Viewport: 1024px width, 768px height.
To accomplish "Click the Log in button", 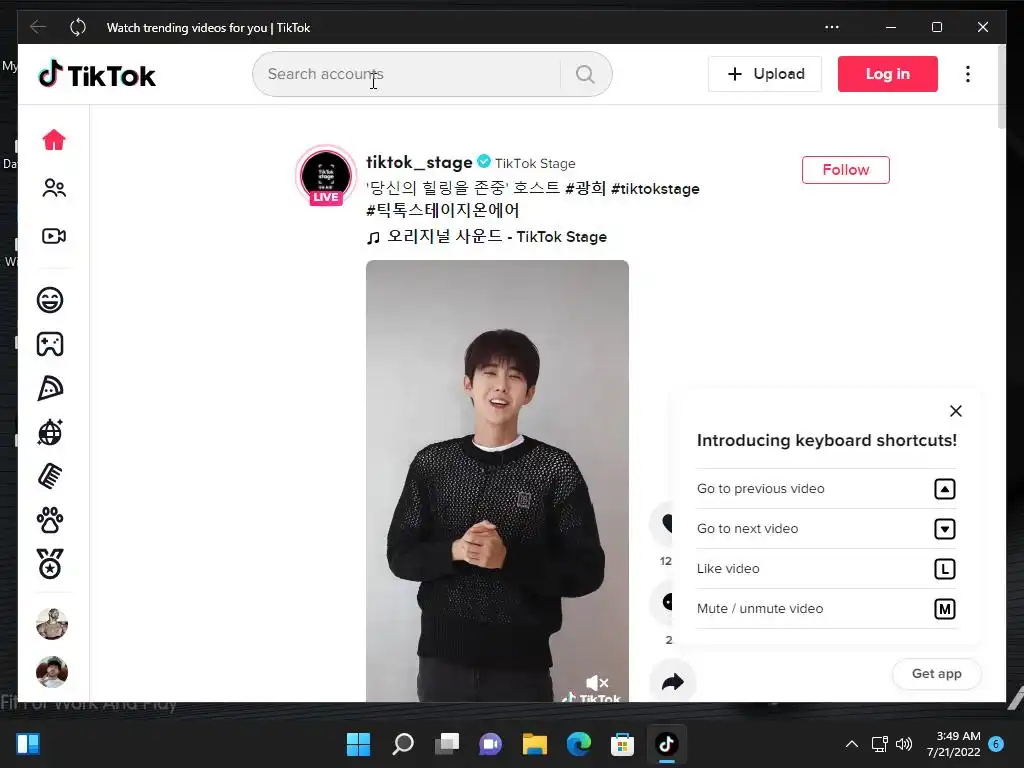I will coord(888,74).
